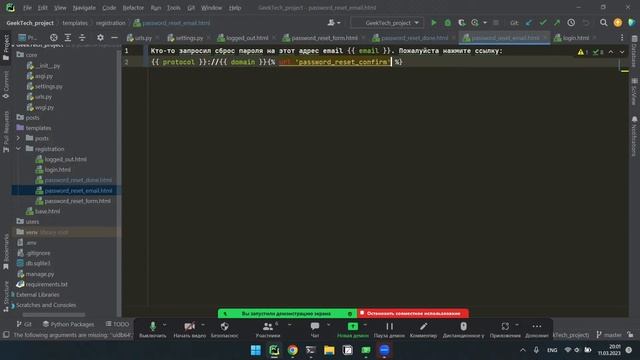Commit changes with the green checkmark

coord(543,23)
